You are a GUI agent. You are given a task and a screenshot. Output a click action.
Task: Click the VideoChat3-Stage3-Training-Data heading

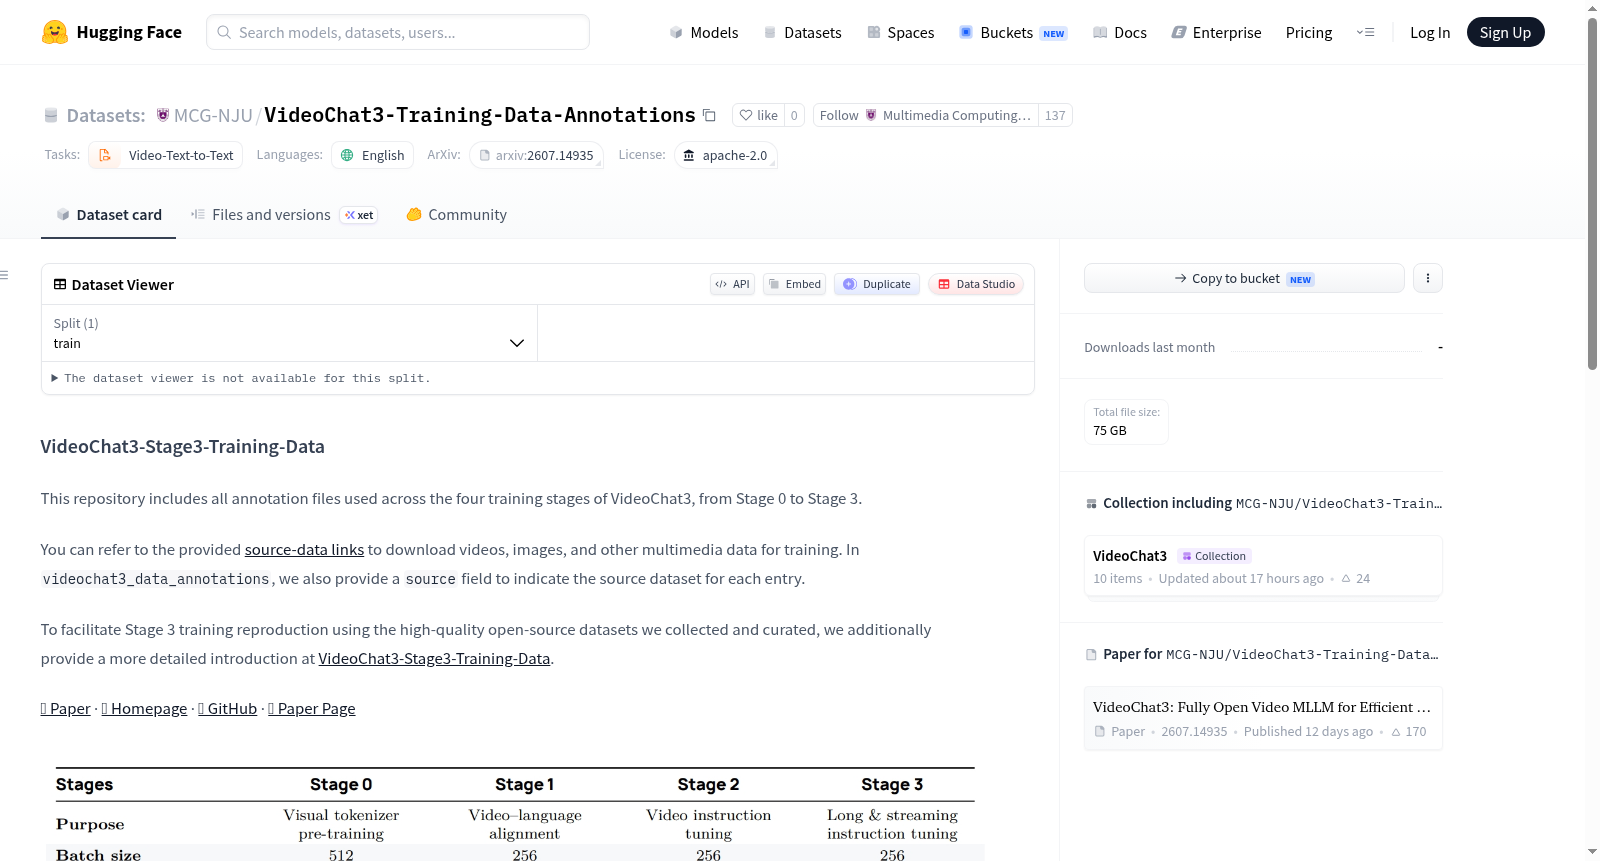click(x=183, y=446)
